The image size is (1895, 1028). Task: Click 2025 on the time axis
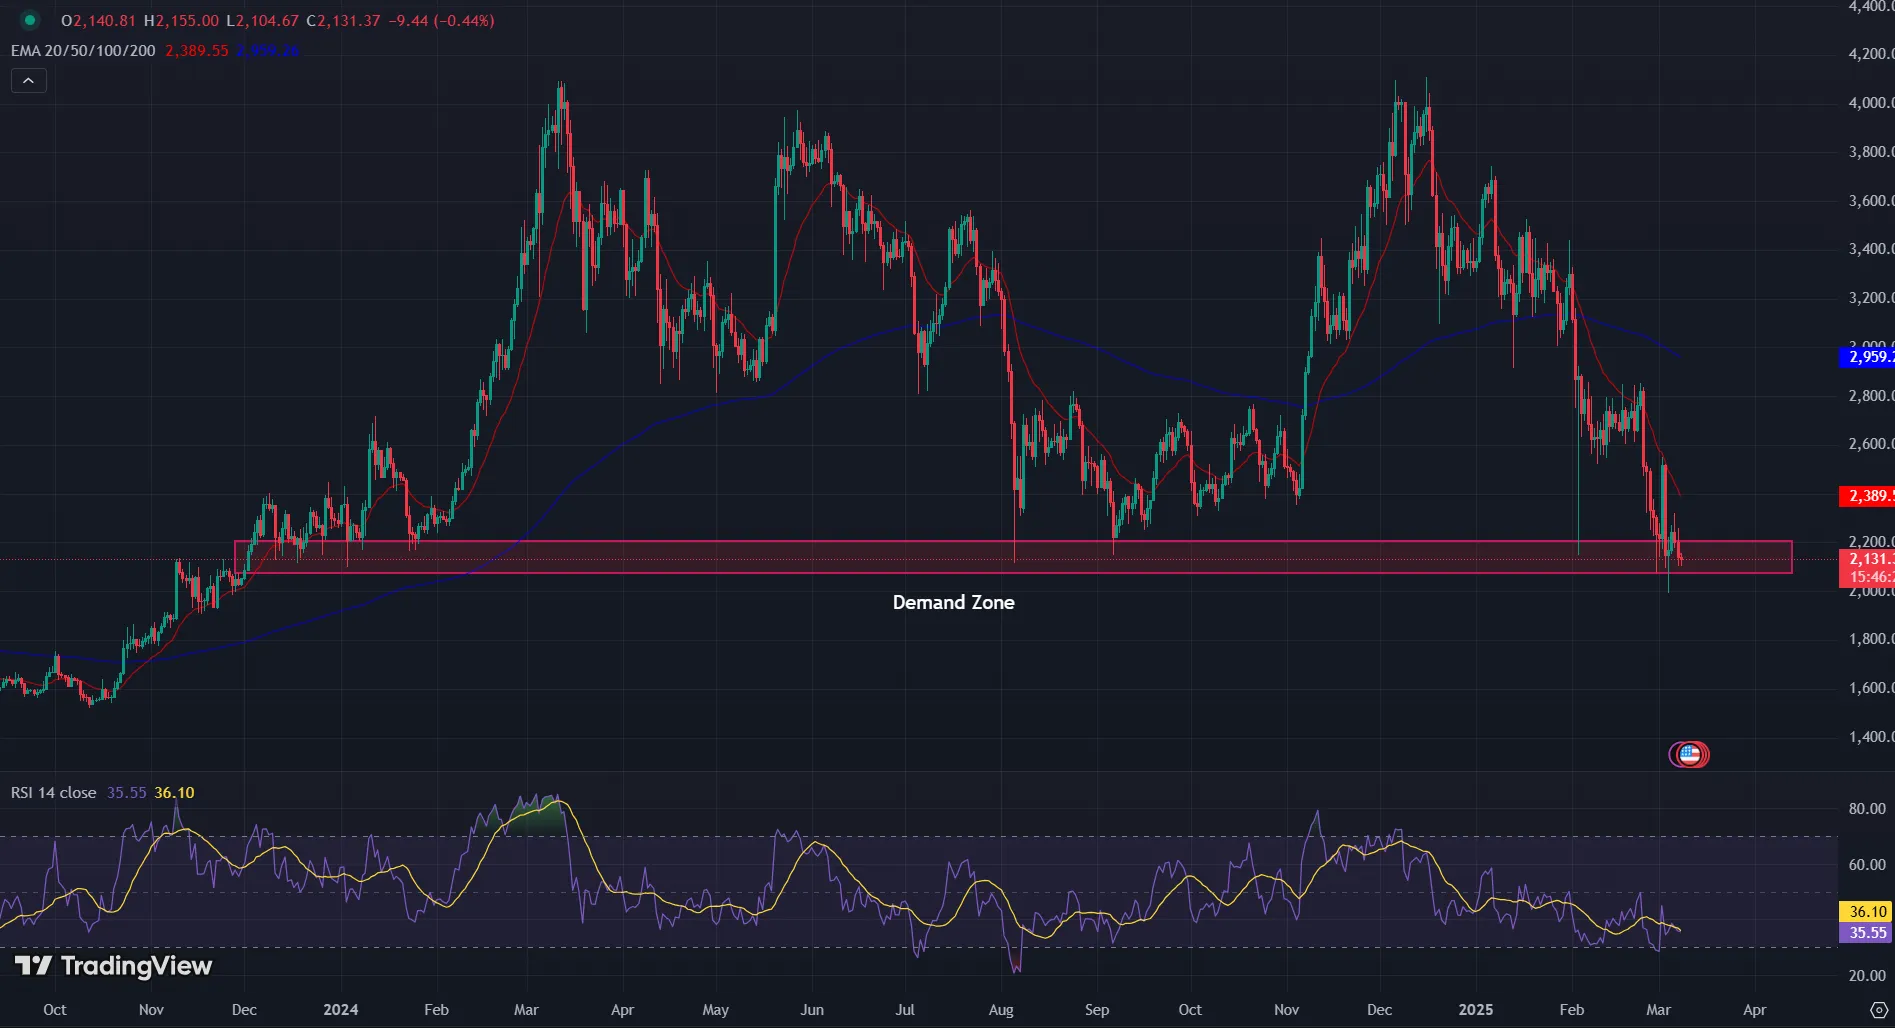pyautogui.click(x=1475, y=1010)
